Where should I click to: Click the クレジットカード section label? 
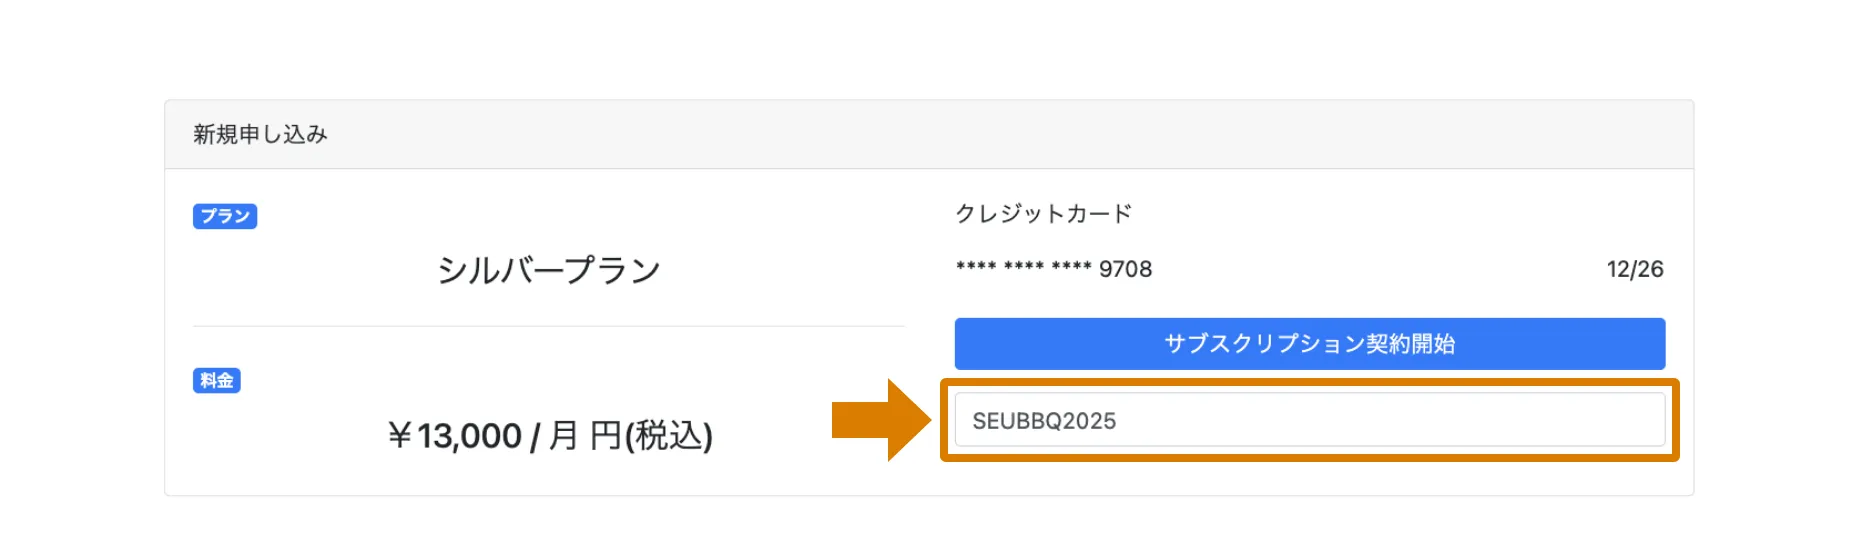tap(1043, 214)
